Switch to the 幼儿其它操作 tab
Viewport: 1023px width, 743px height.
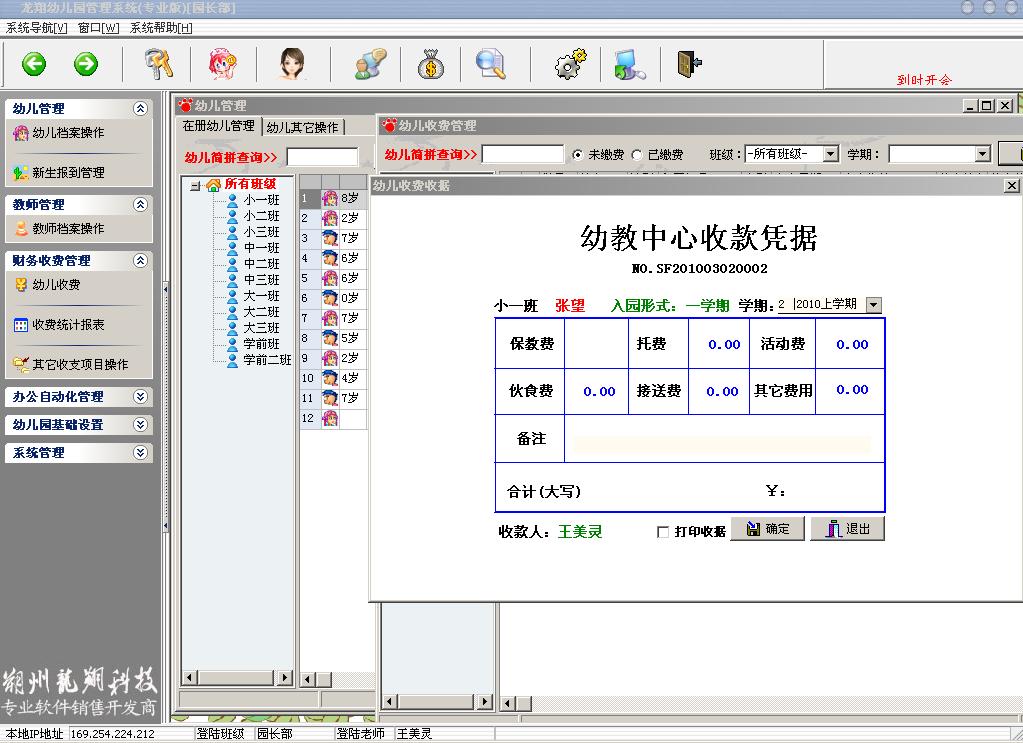303,127
